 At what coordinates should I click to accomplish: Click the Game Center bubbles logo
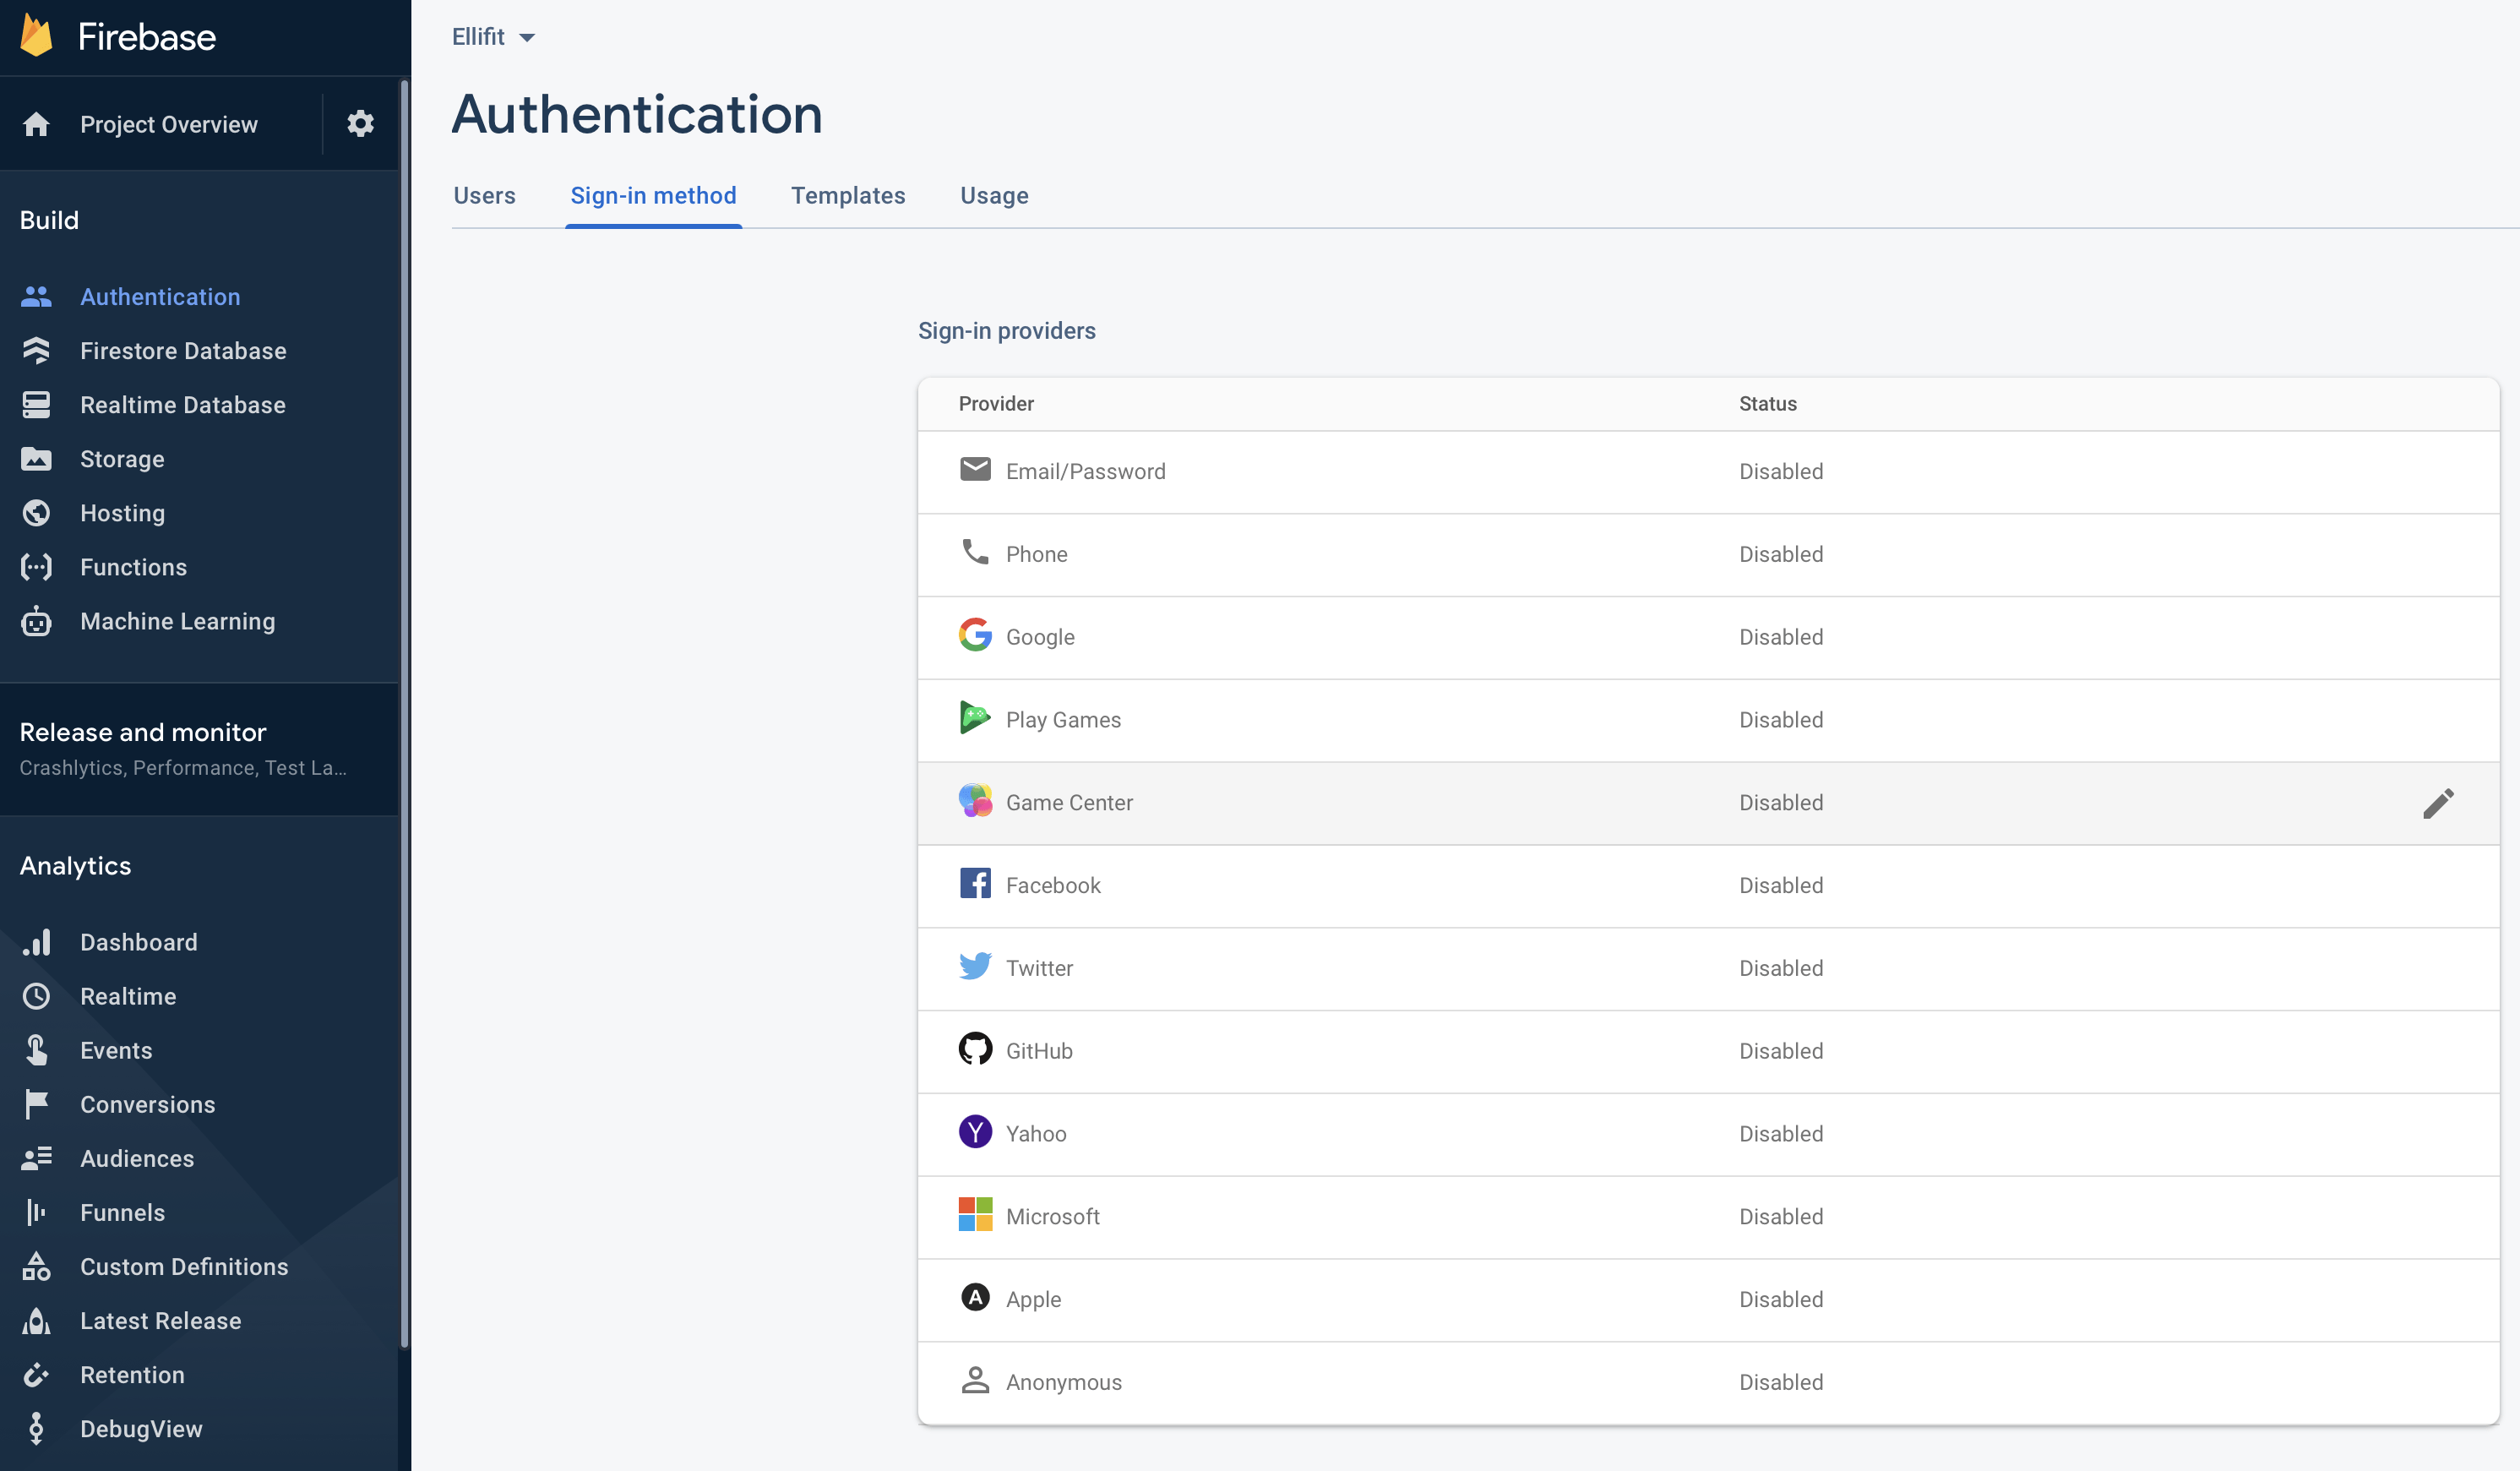975,800
